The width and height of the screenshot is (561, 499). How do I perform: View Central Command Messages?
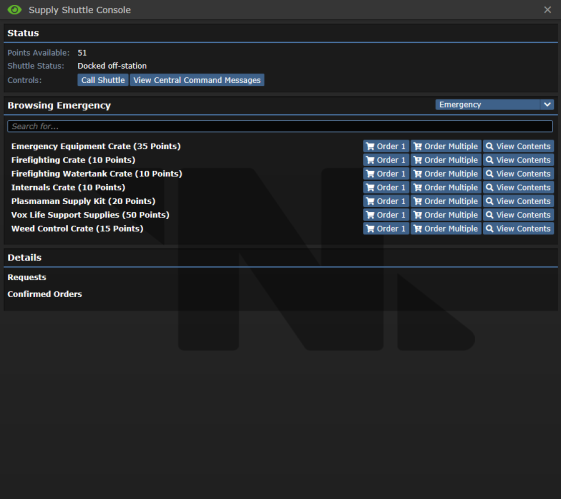click(x=197, y=80)
